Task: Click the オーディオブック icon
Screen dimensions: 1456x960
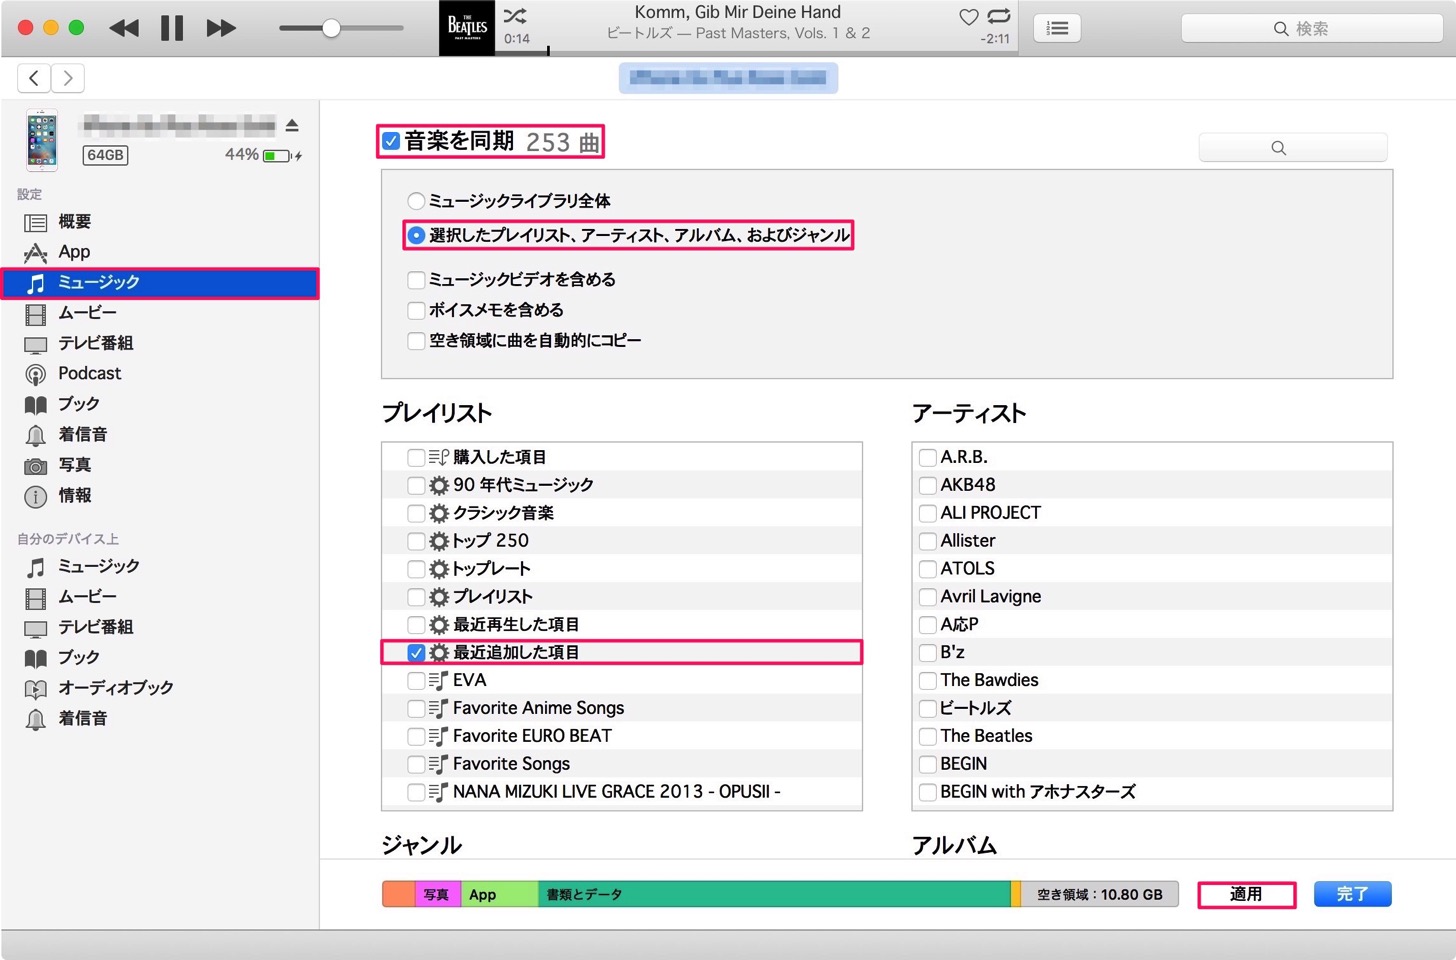Action: [36, 689]
